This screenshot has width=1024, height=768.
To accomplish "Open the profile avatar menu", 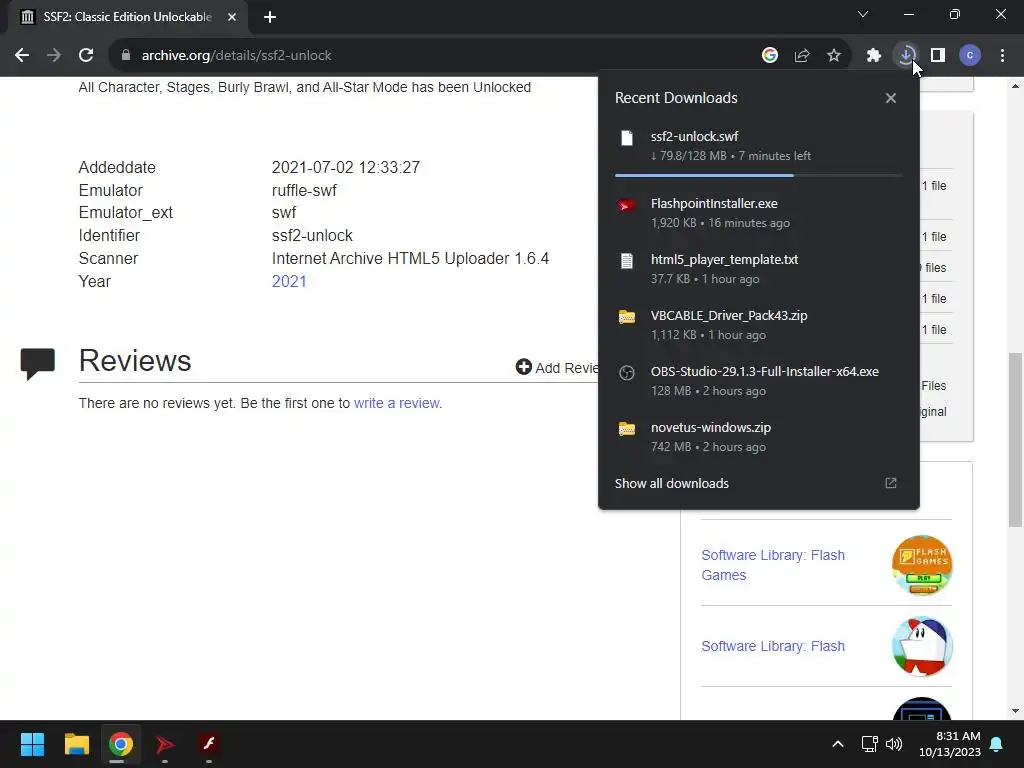I will click(x=970, y=56).
